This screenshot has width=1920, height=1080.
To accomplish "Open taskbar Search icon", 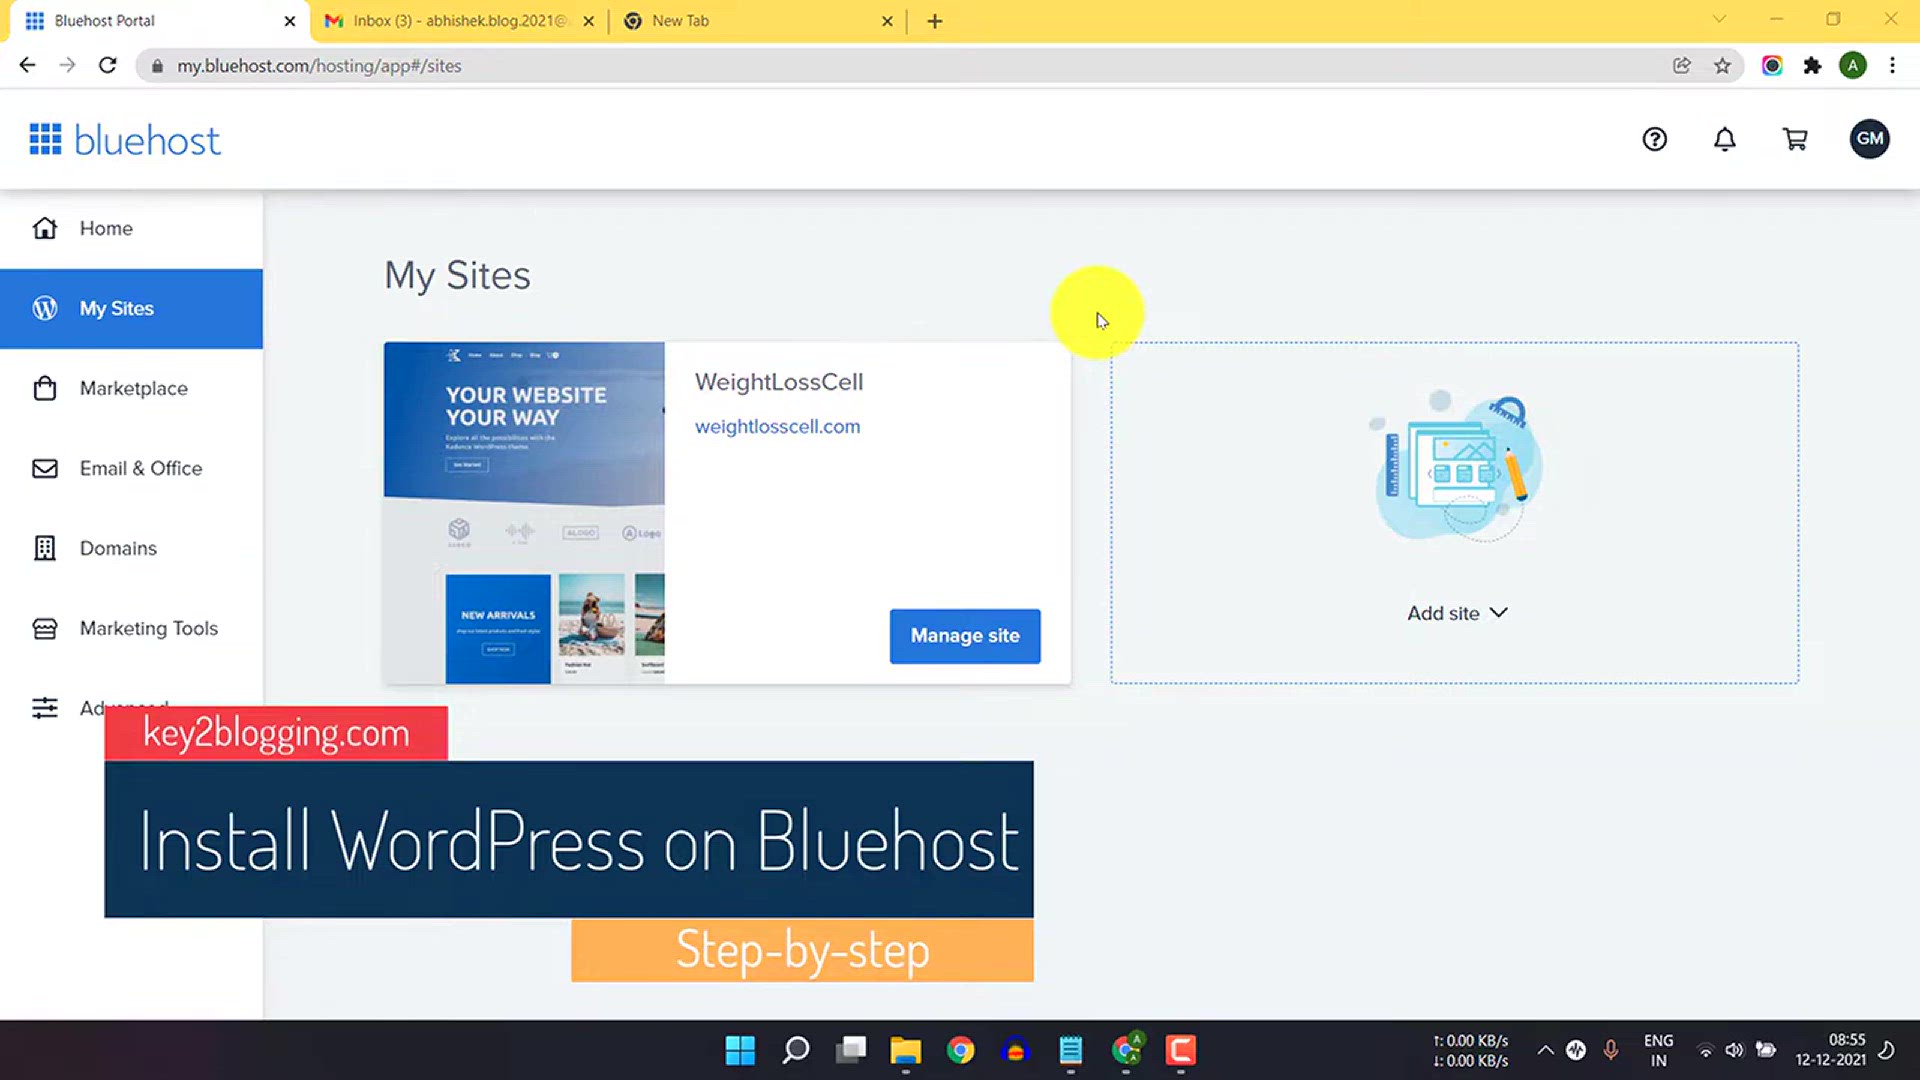I will coord(796,1050).
